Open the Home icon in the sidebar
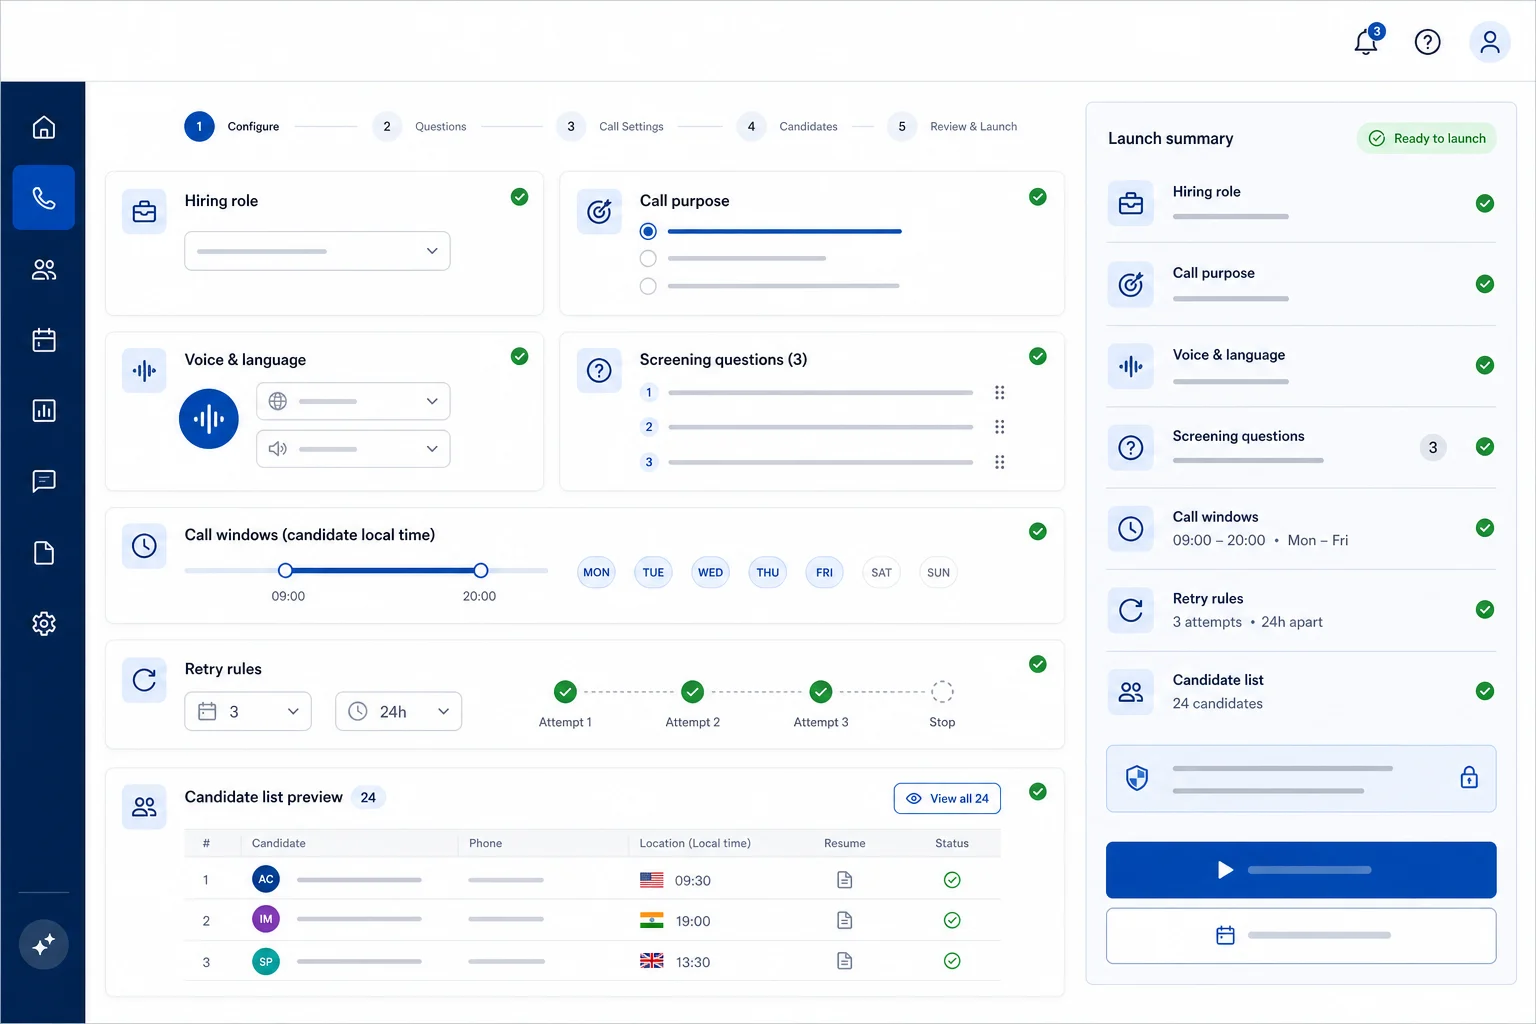 (44, 127)
